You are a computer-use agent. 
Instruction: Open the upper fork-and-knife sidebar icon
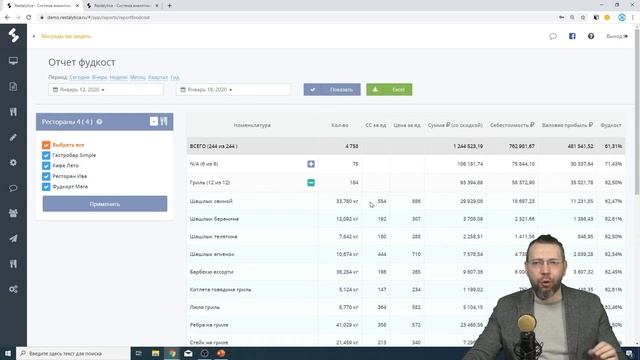click(13, 112)
